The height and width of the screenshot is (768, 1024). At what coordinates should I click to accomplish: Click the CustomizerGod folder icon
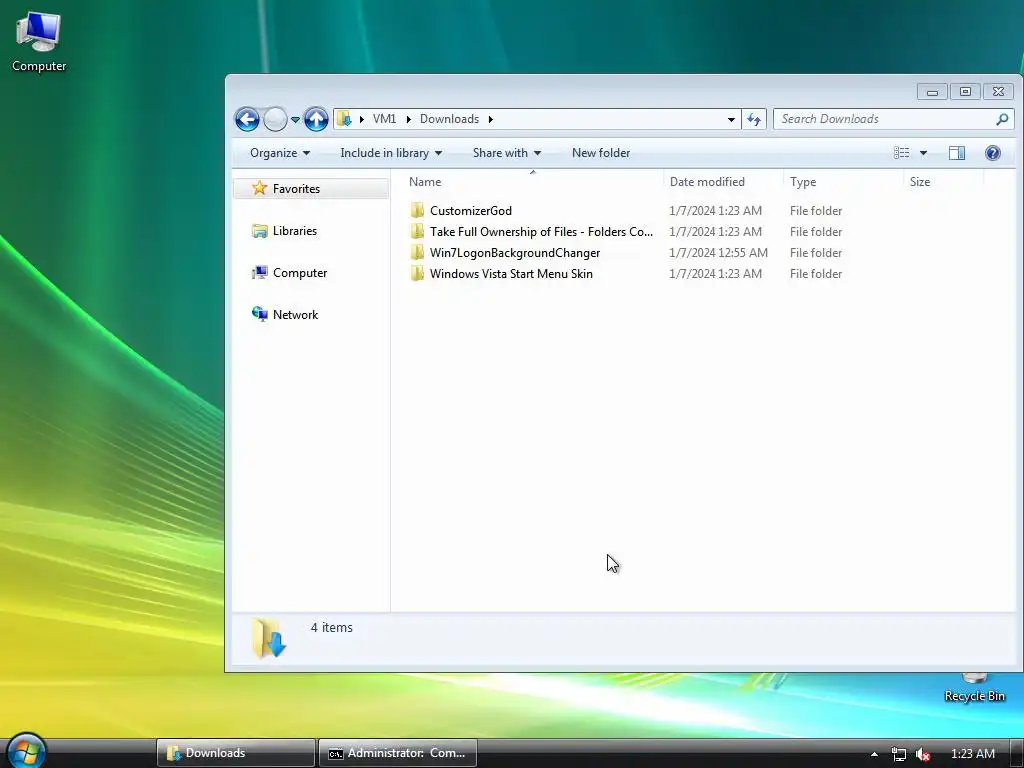(x=417, y=210)
